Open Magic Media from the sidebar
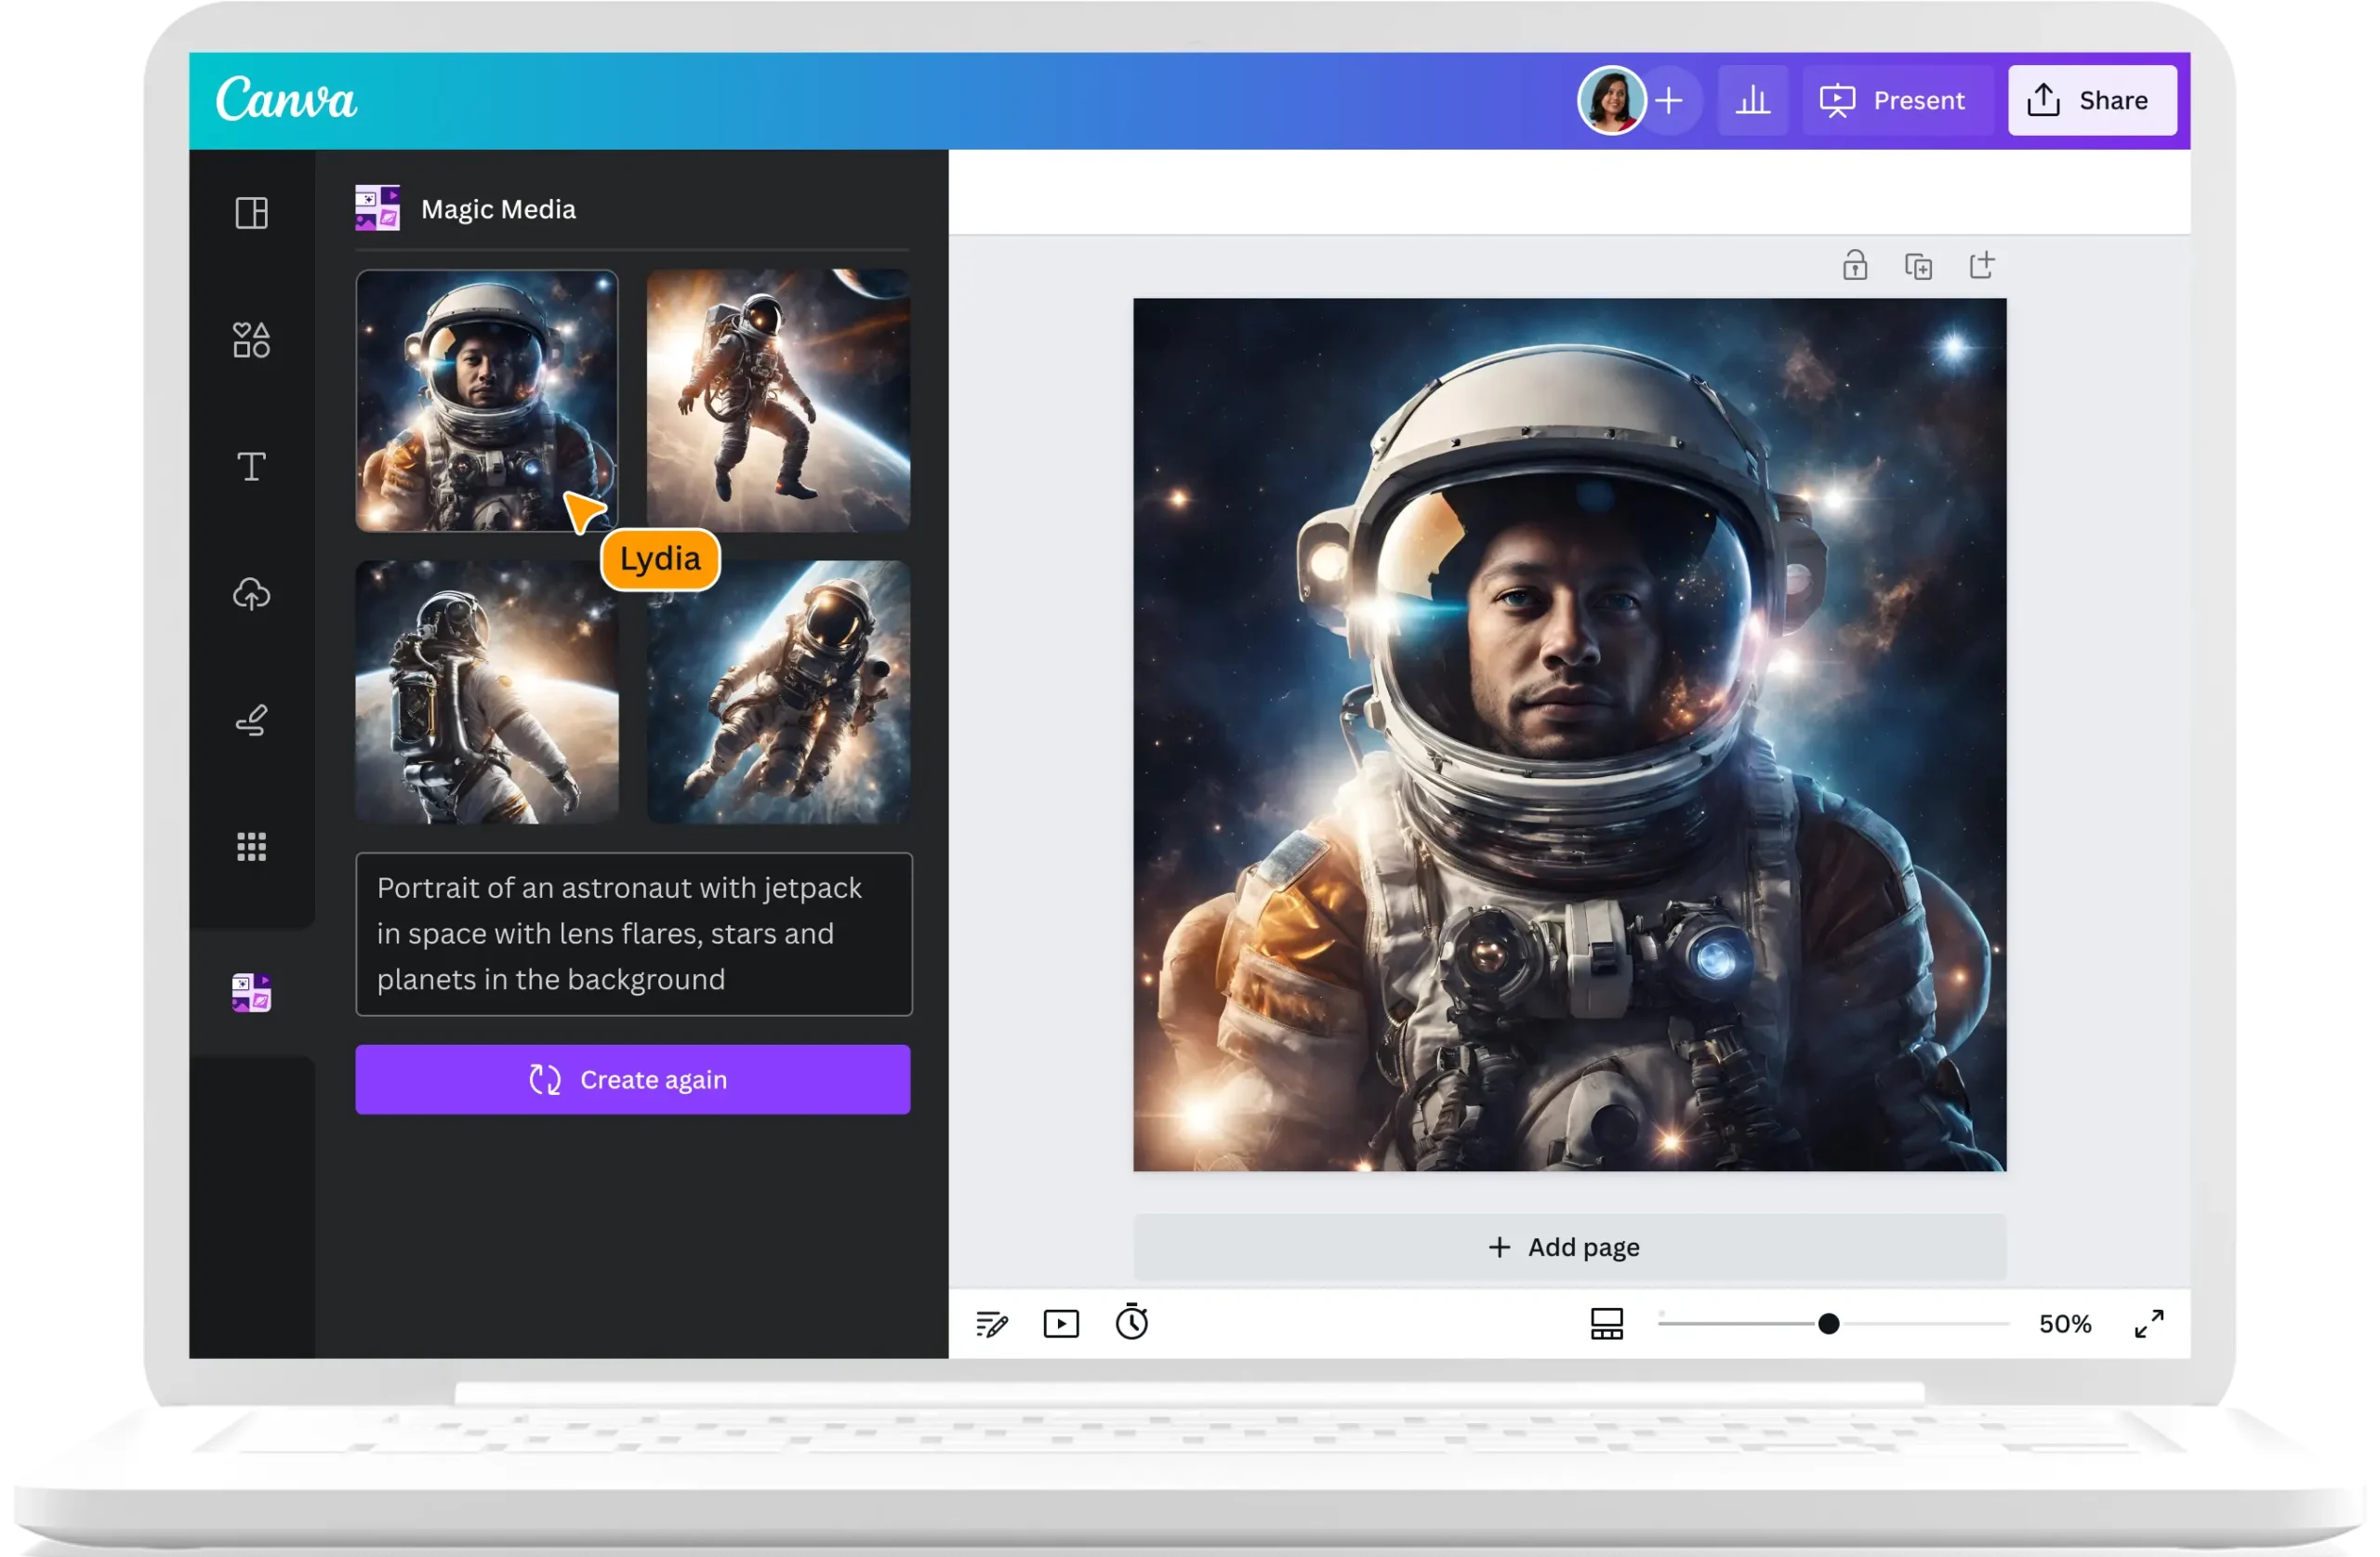This screenshot has height=1557, width=2380. [251, 991]
